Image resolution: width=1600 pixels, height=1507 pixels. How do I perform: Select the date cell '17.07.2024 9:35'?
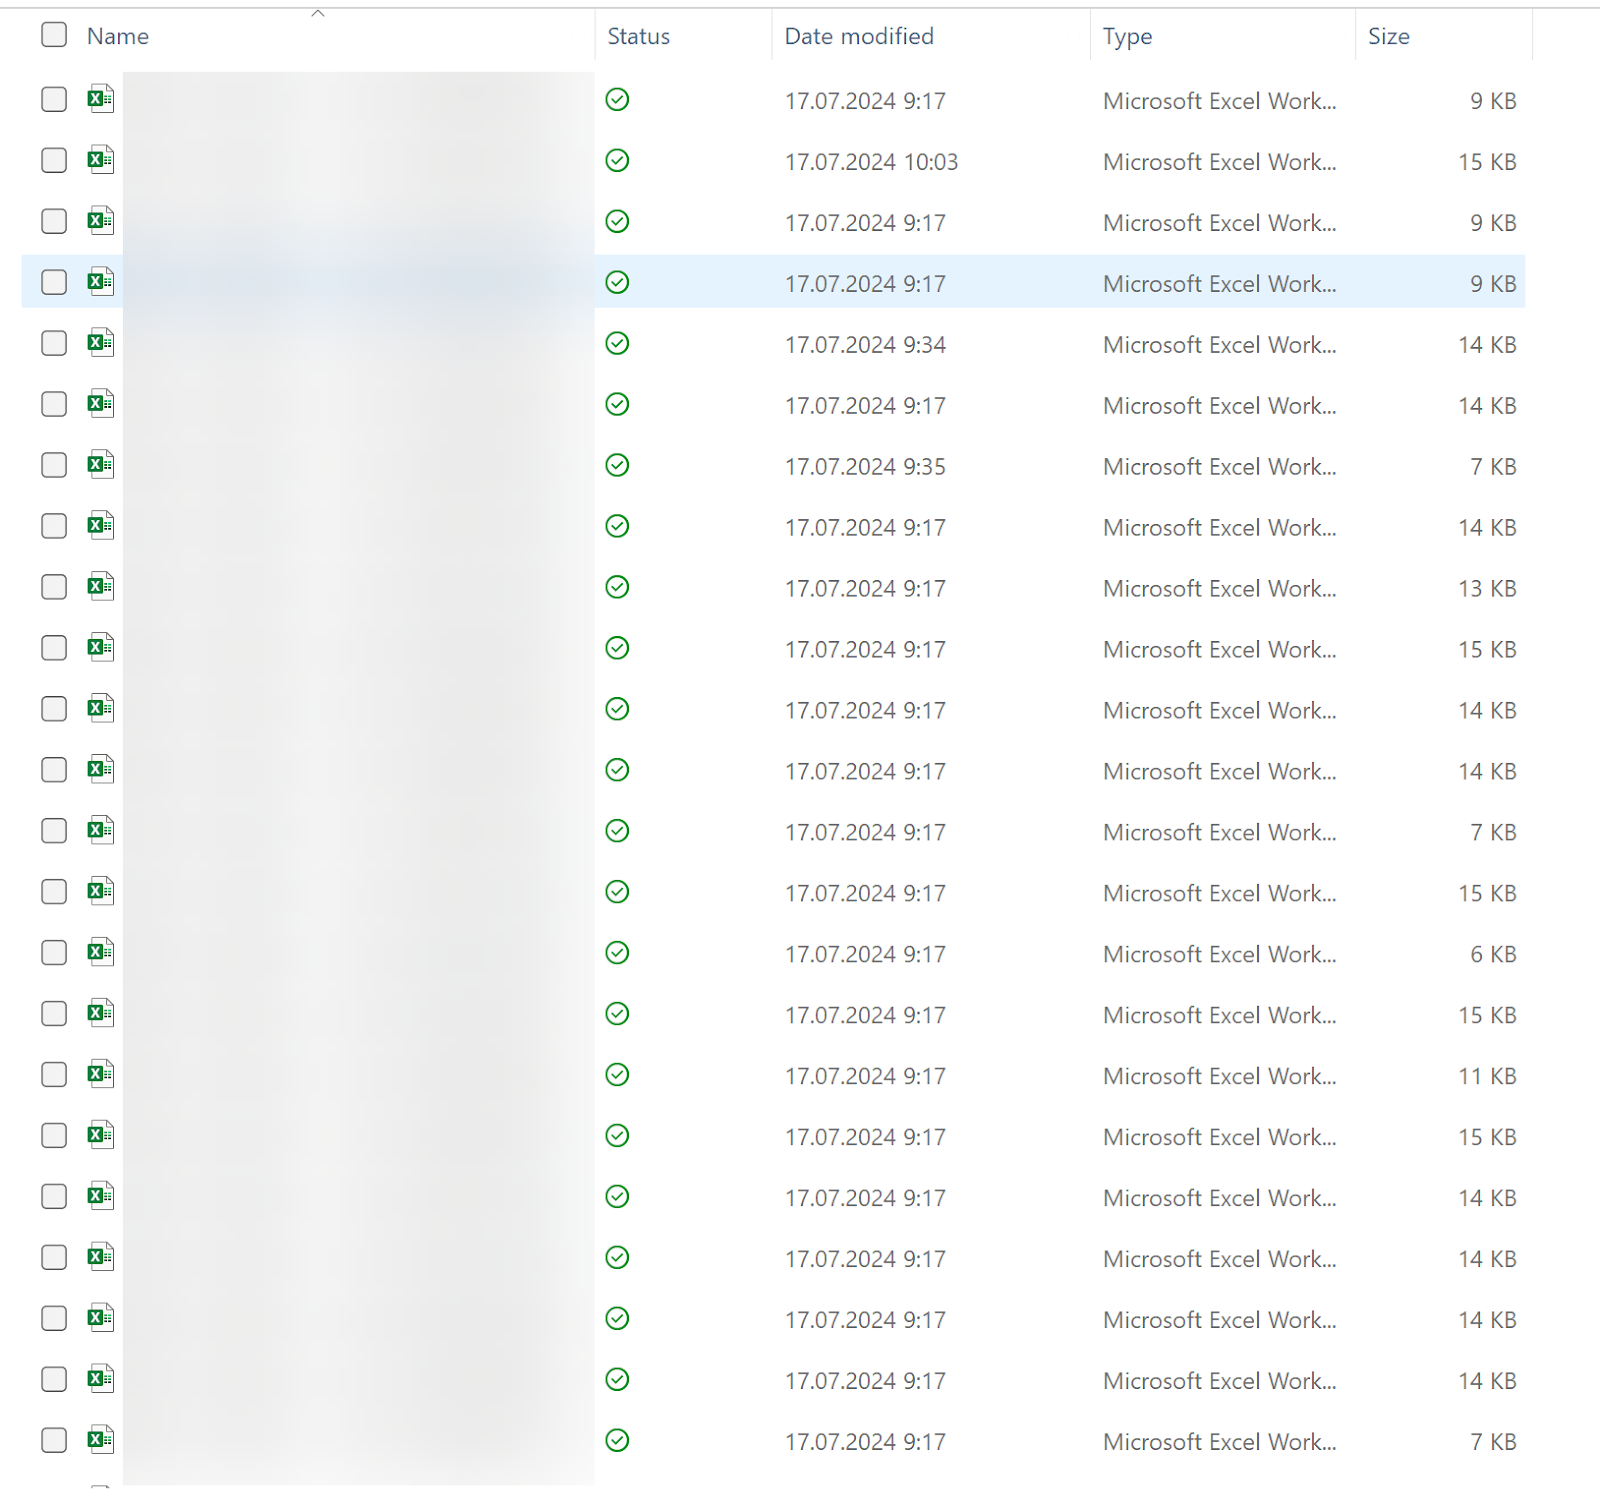pyautogui.click(x=865, y=467)
